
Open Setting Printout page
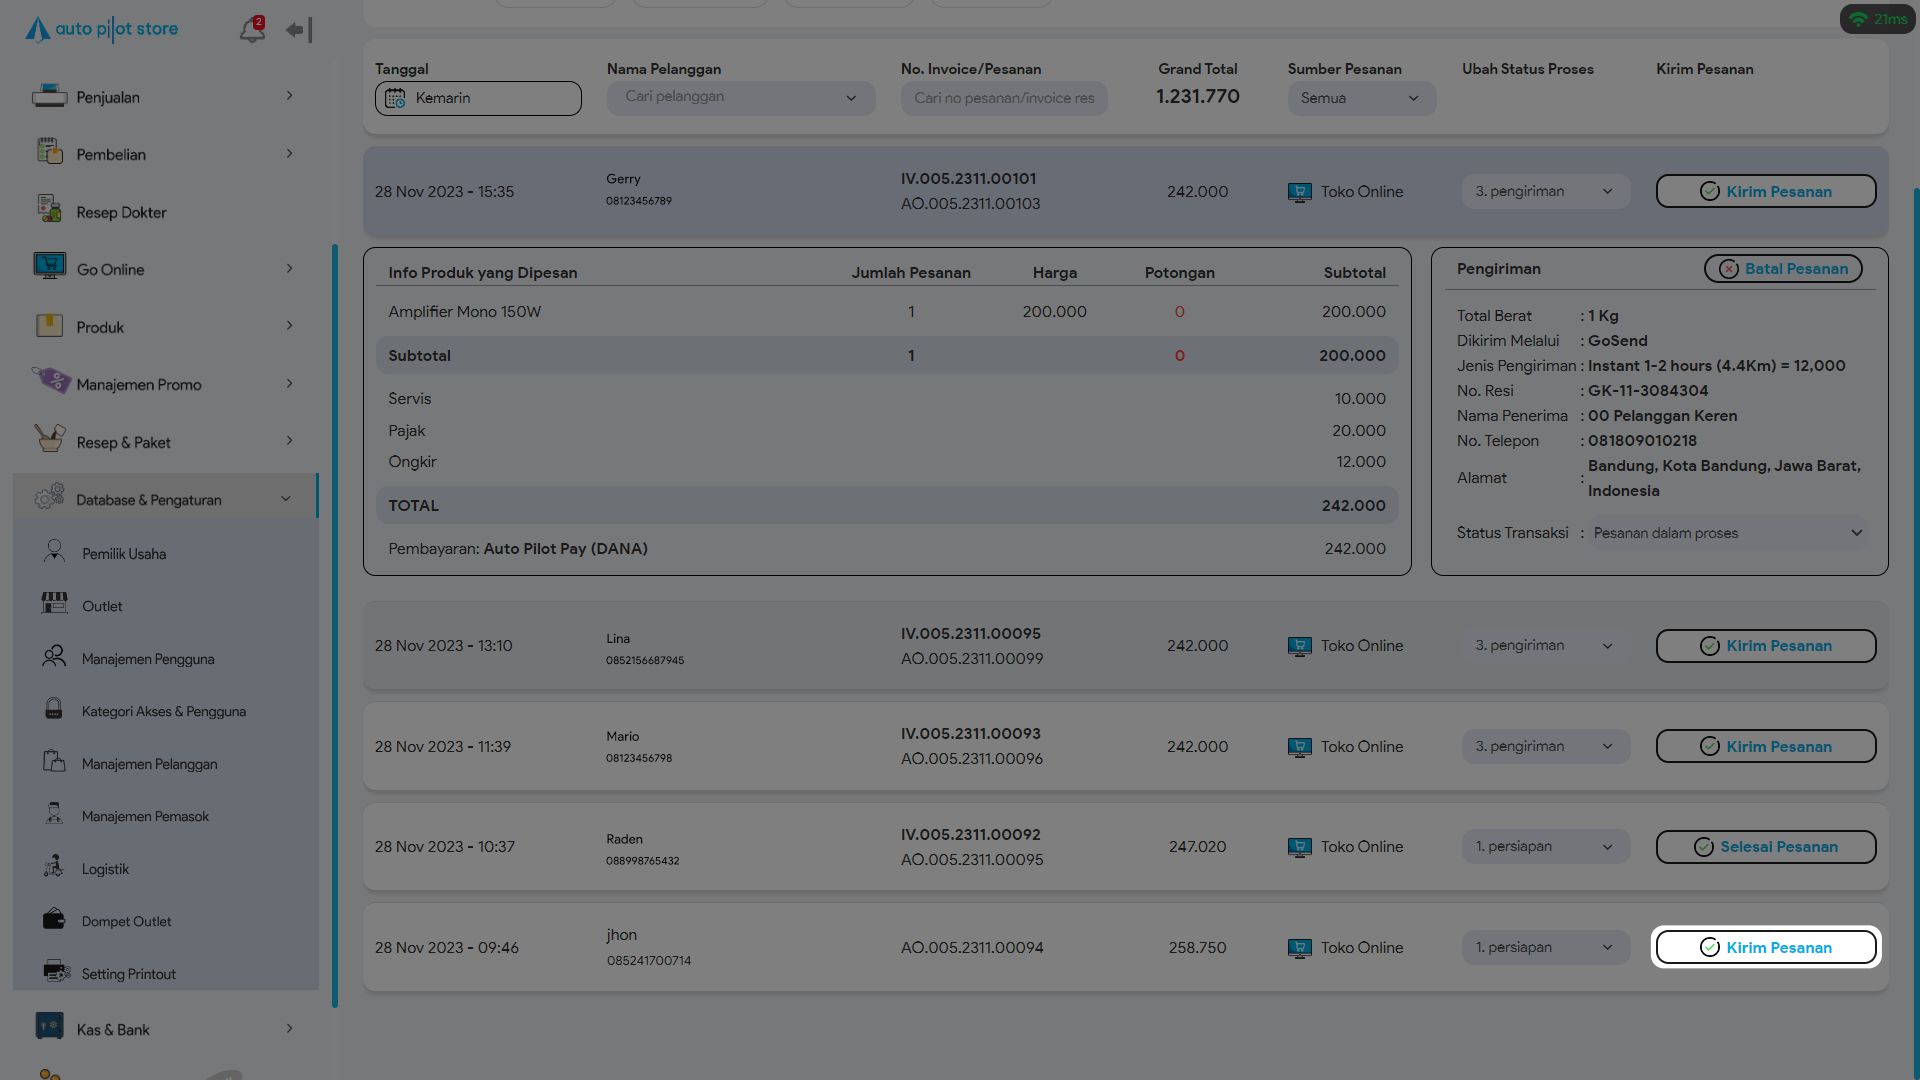point(128,974)
